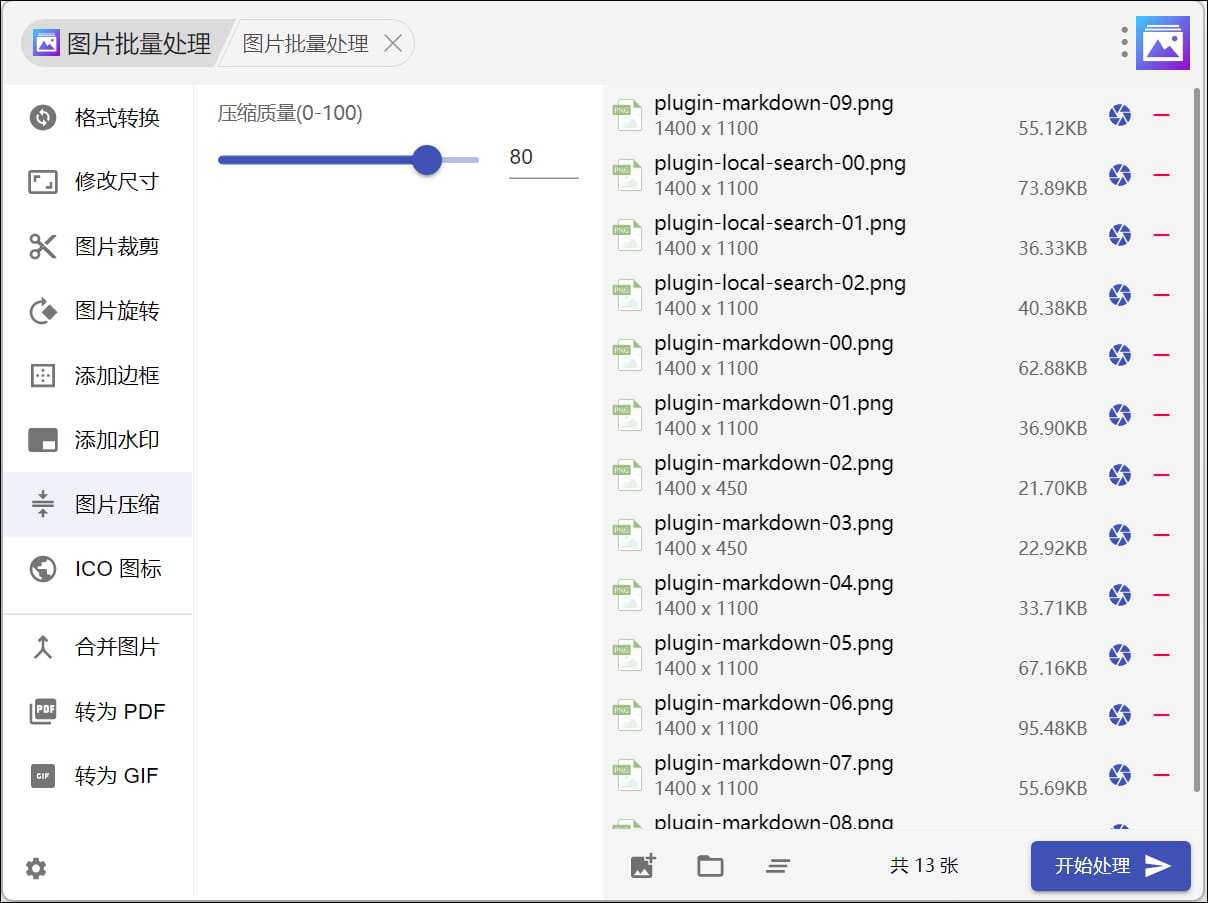Click shutter icon for plugin-markdown-01.png
Viewport: 1208px width, 903px height.
(1120, 415)
